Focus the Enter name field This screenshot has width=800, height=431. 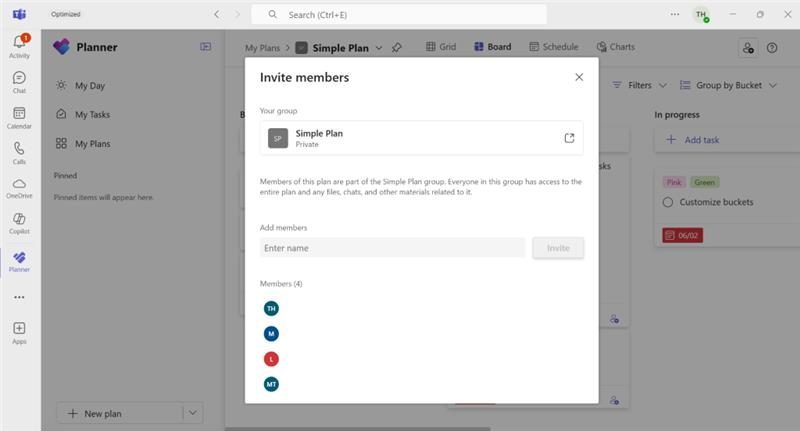pos(392,248)
